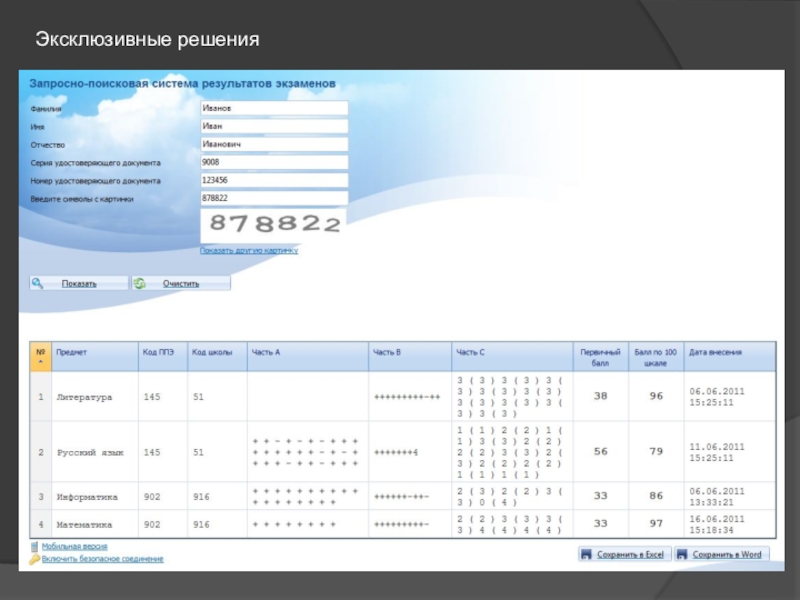Sort by Первичный балл column header
This screenshot has width=800, height=600.
[601, 357]
